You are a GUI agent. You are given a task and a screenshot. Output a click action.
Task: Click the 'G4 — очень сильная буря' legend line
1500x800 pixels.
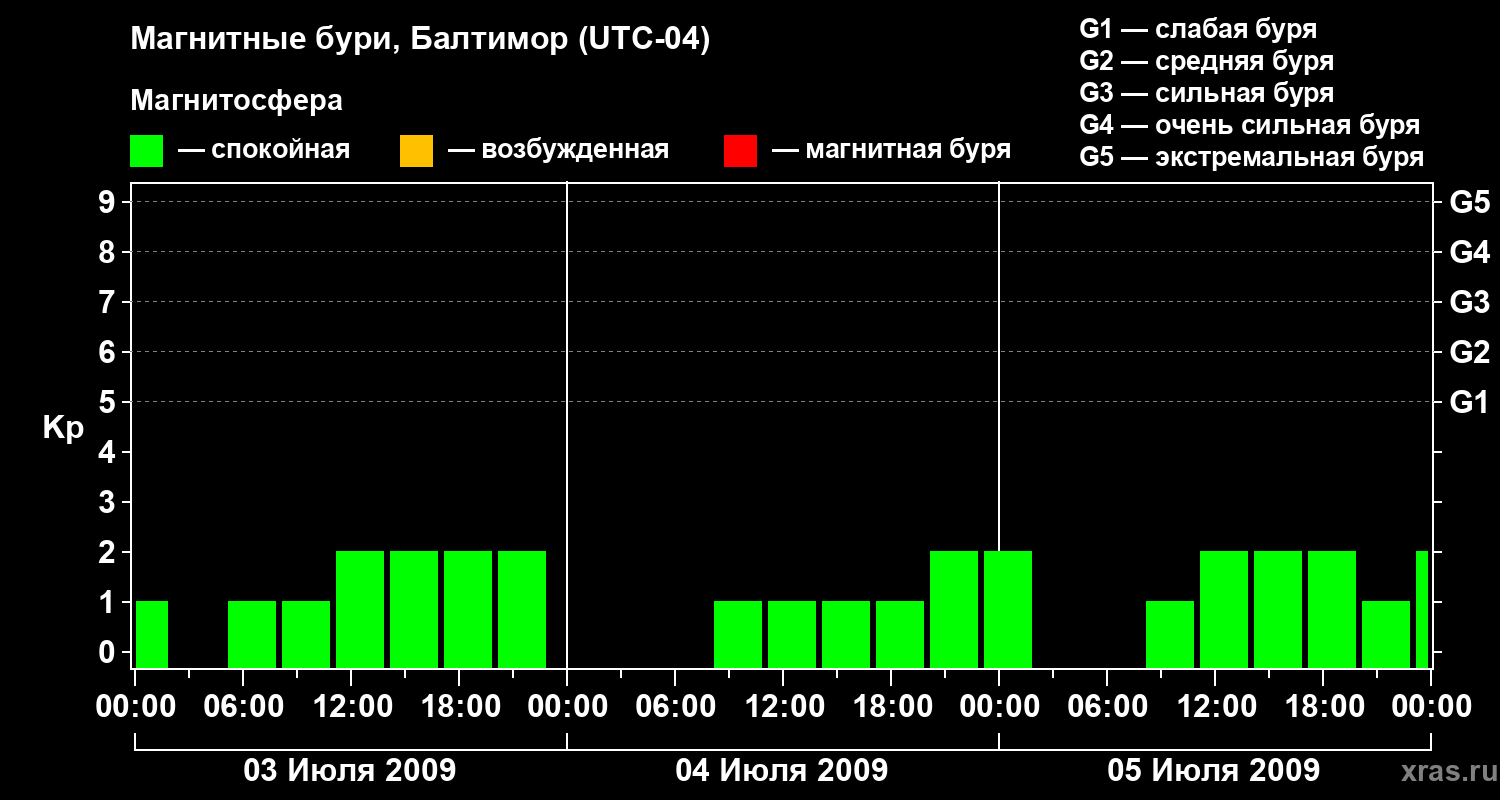[x=1250, y=125]
